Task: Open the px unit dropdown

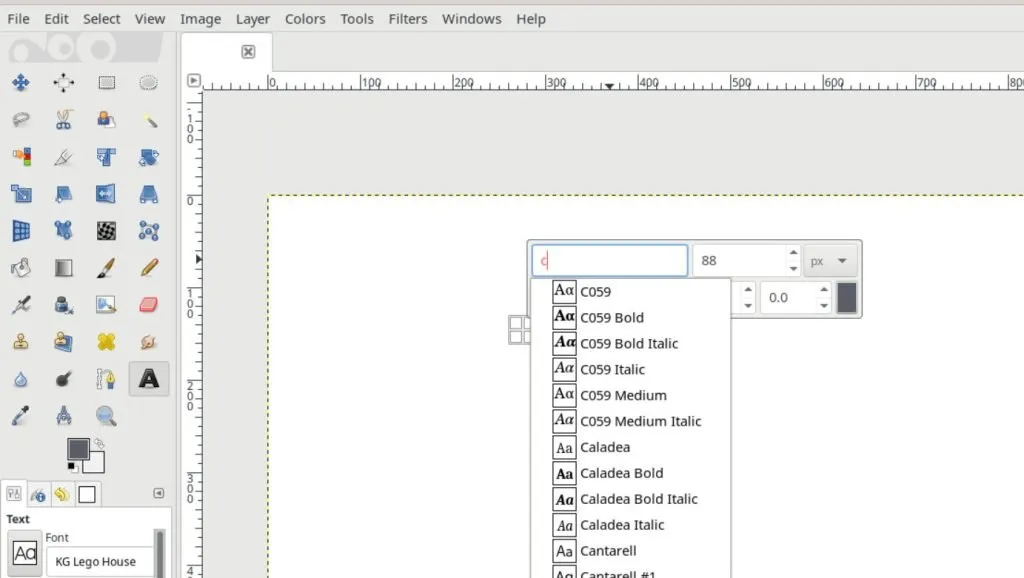Action: pyautogui.click(x=830, y=261)
